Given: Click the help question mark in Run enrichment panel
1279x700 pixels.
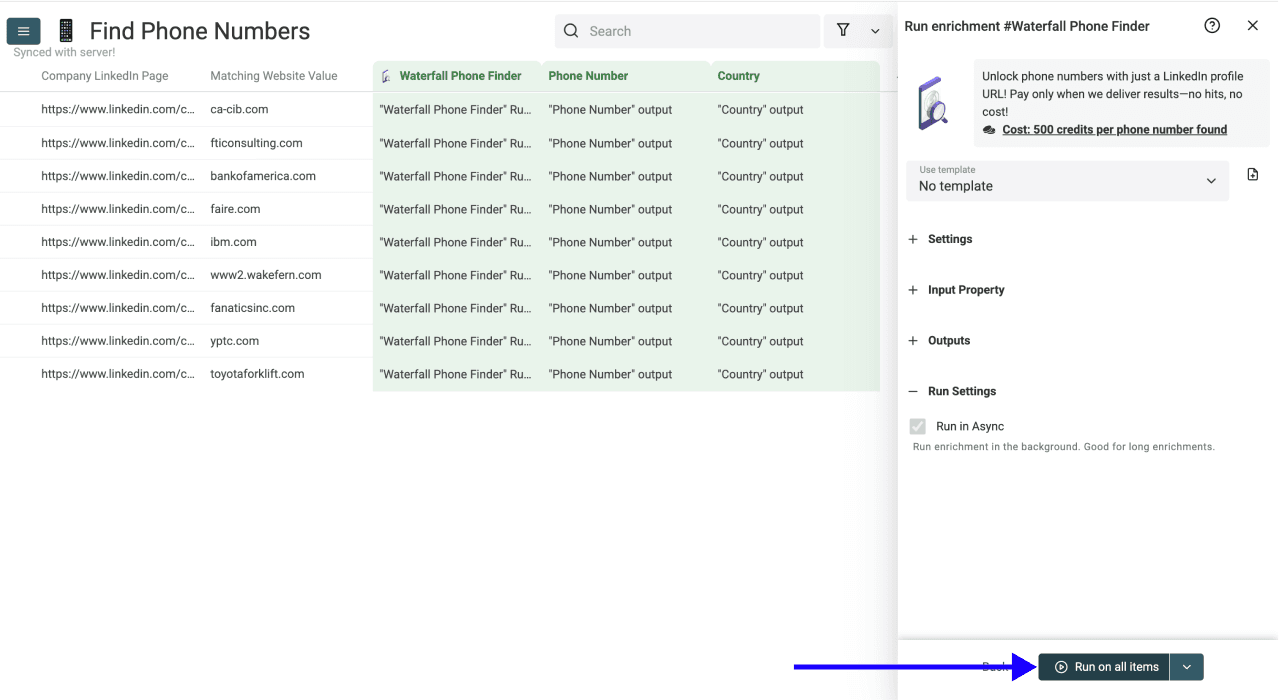Looking at the screenshot, I should [x=1212, y=25].
